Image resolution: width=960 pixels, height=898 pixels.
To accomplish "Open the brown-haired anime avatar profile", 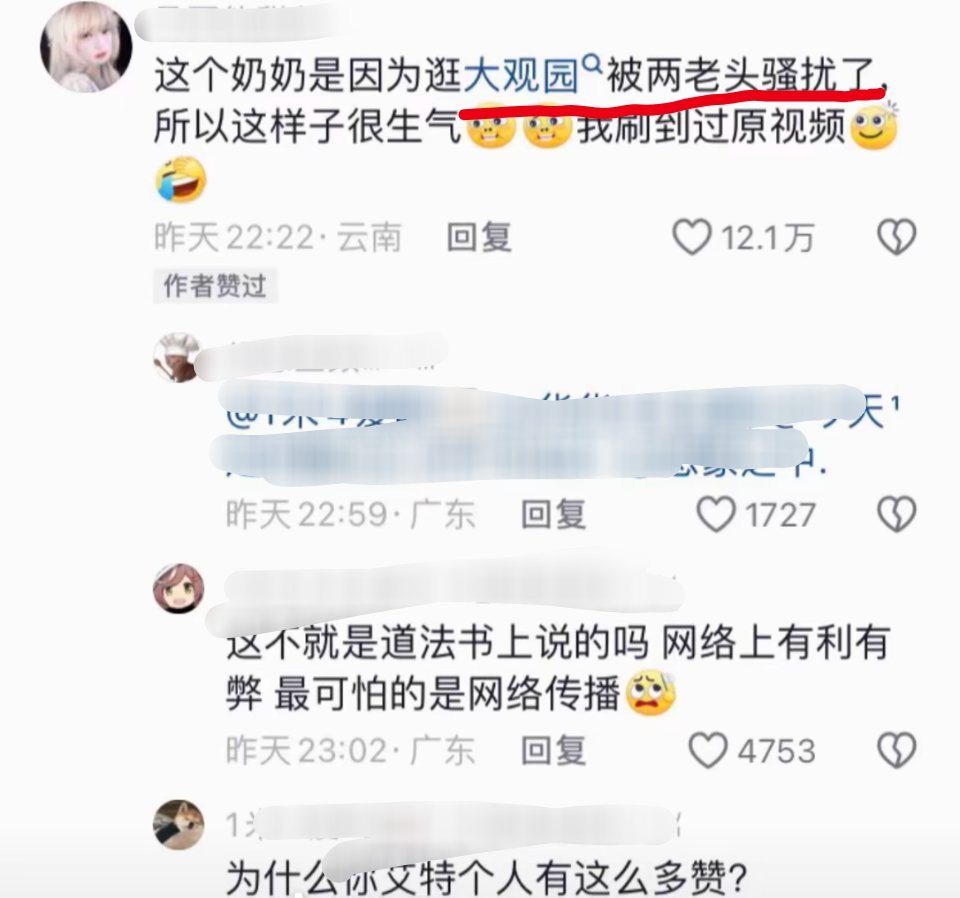I will 178,588.
